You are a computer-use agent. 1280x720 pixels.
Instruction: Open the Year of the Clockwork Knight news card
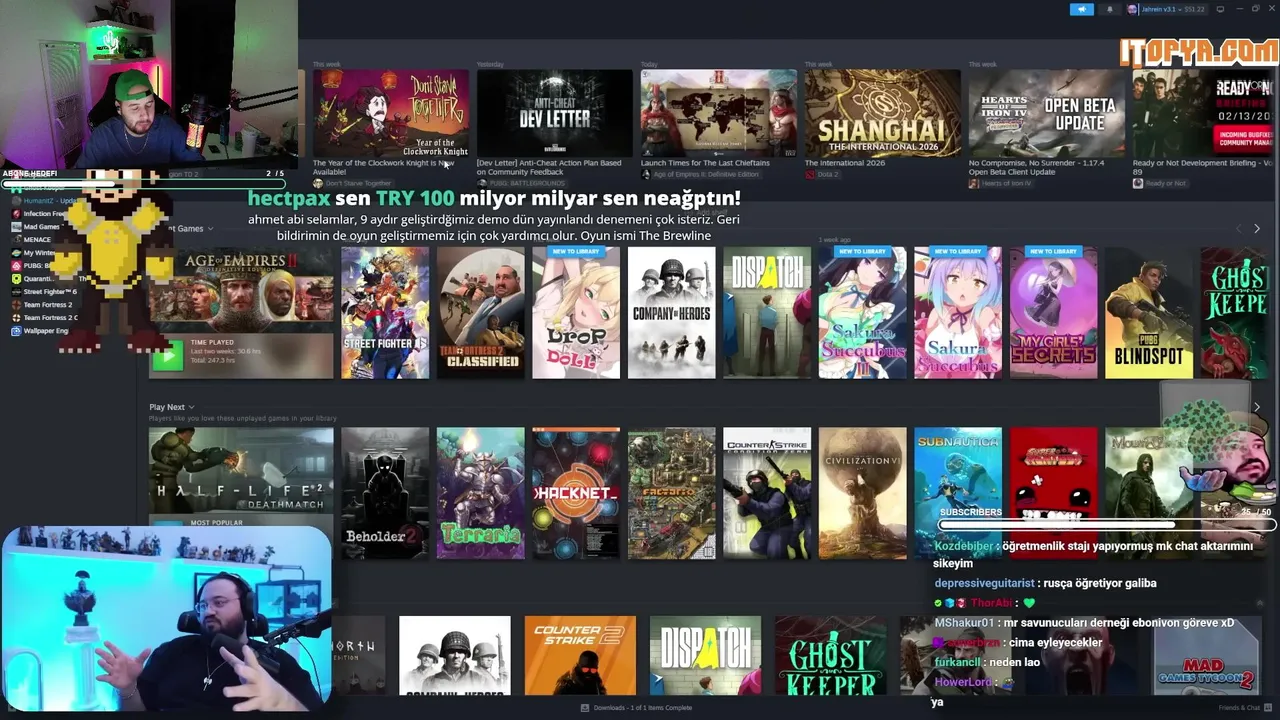click(391, 113)
